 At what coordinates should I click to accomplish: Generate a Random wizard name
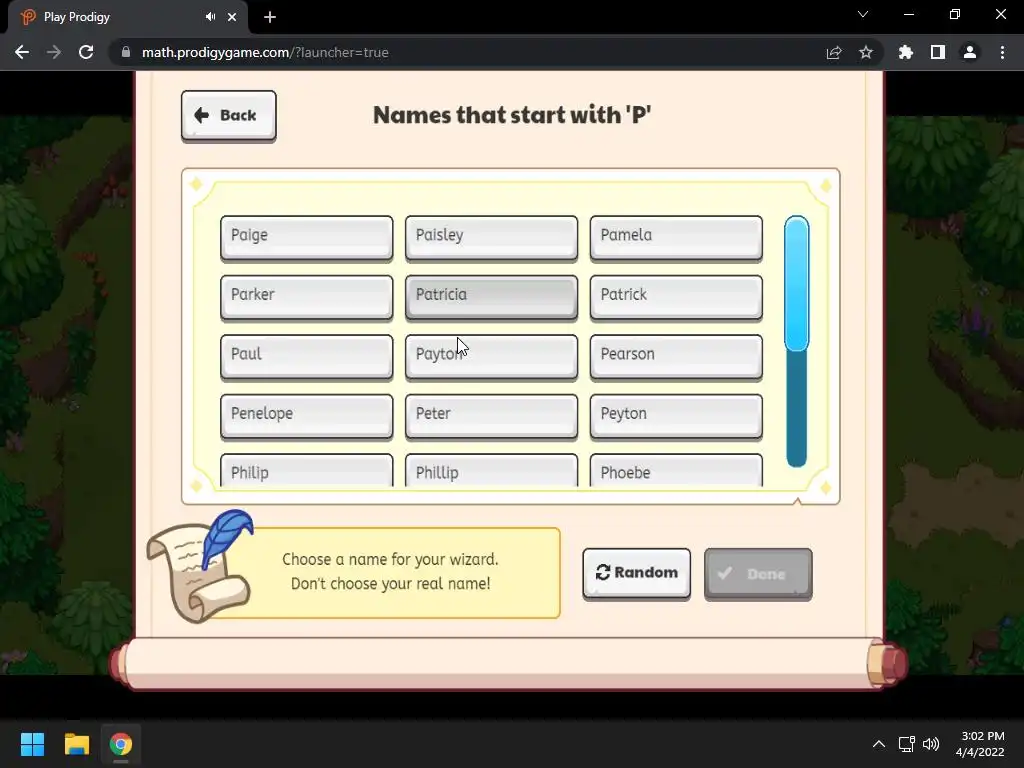click(636, 573)
